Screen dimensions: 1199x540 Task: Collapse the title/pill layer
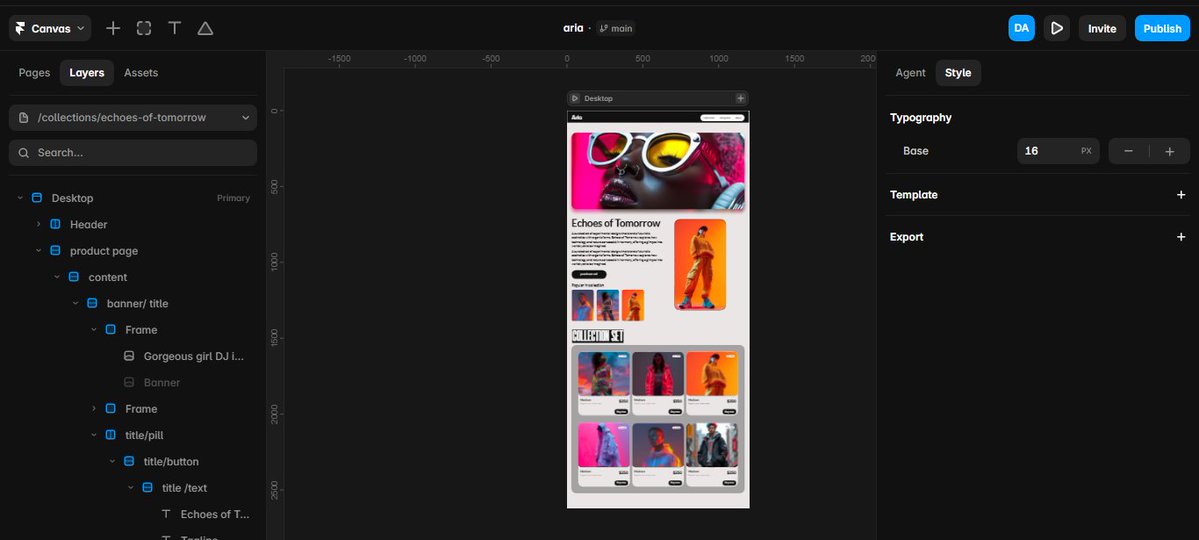[x=93, y=435]
